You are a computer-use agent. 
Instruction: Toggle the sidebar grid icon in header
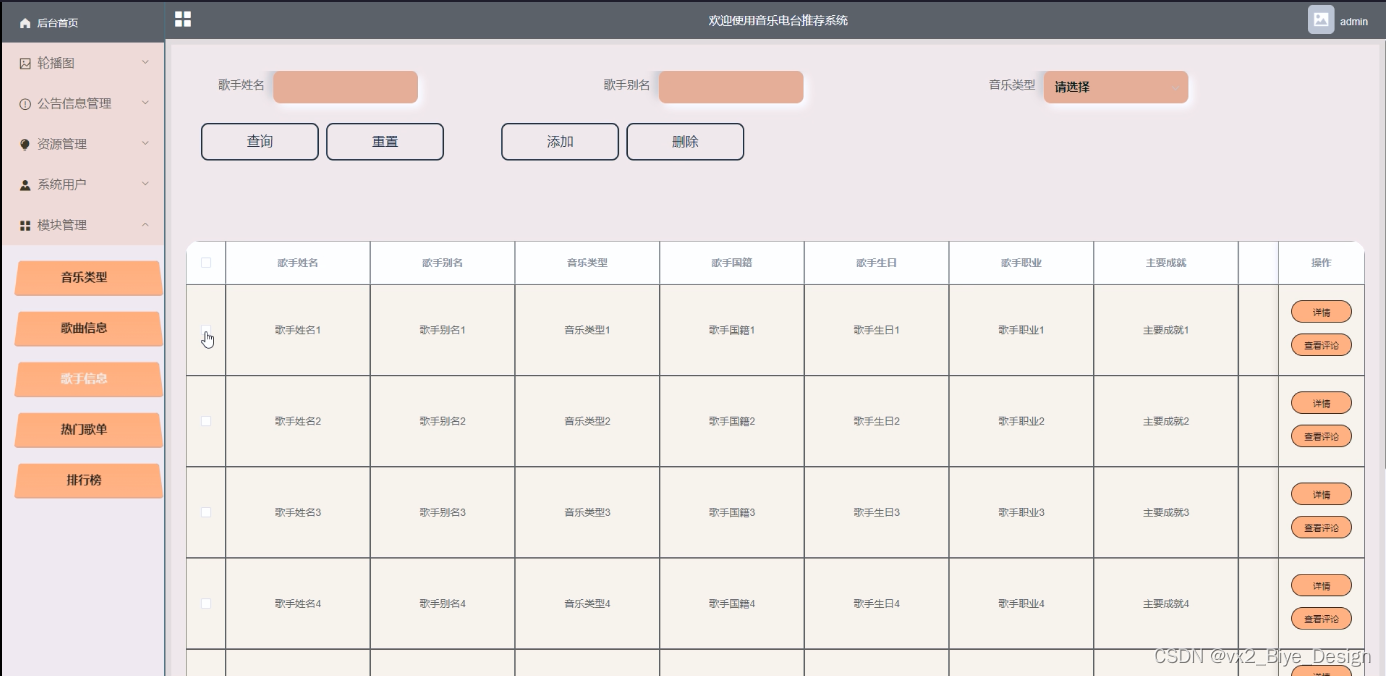click(182, 19)
